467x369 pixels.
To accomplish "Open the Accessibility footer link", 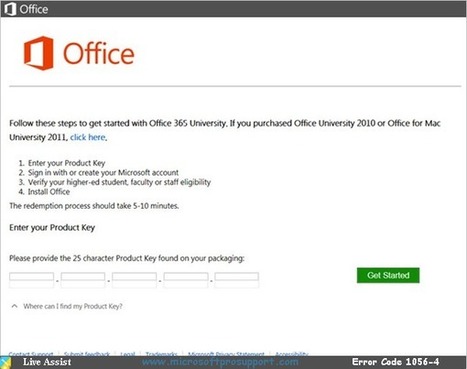I will 292,354.
